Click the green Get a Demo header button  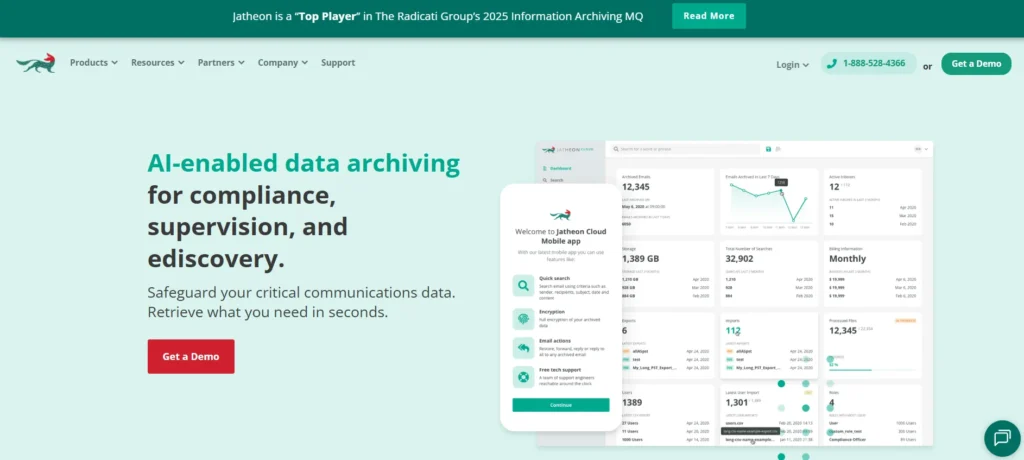tap(976, 63)
